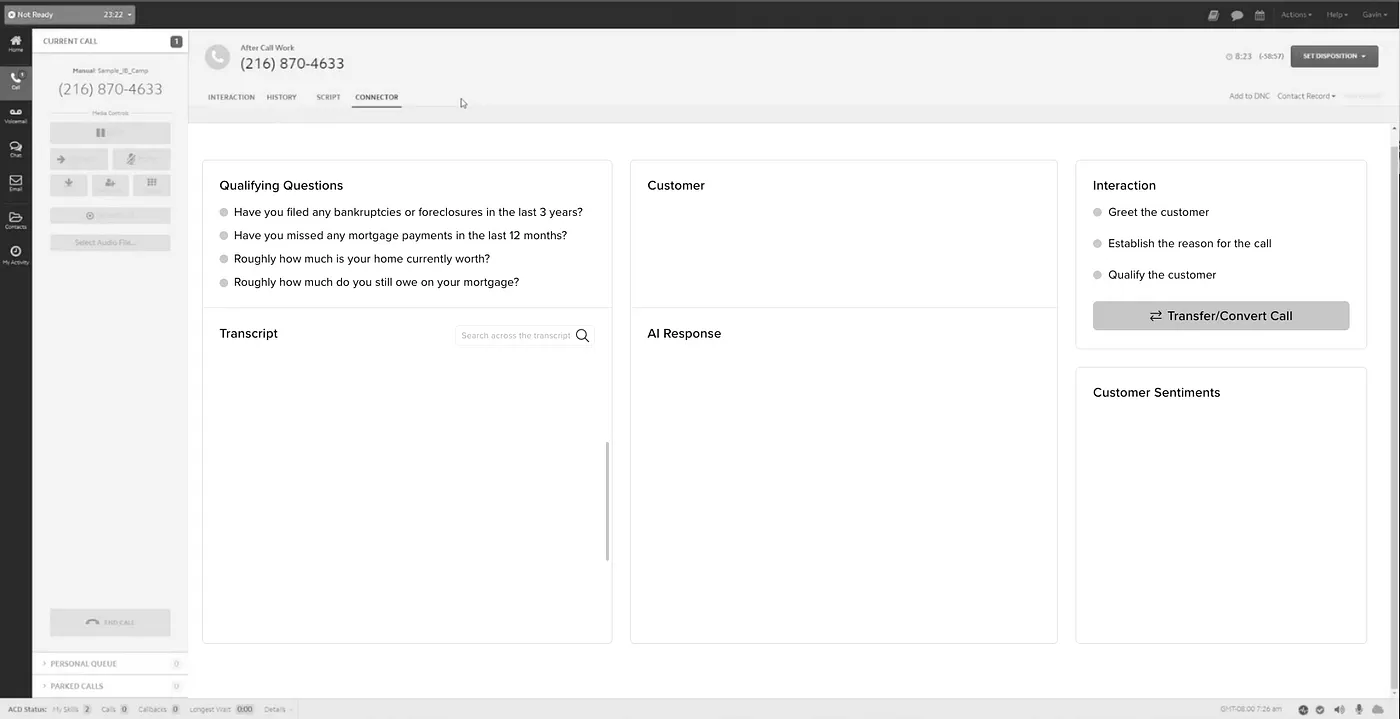This screenshot has width=1400, height=719.
Task: Open the calendar icon in top bar
Action: click(1260, 15)
